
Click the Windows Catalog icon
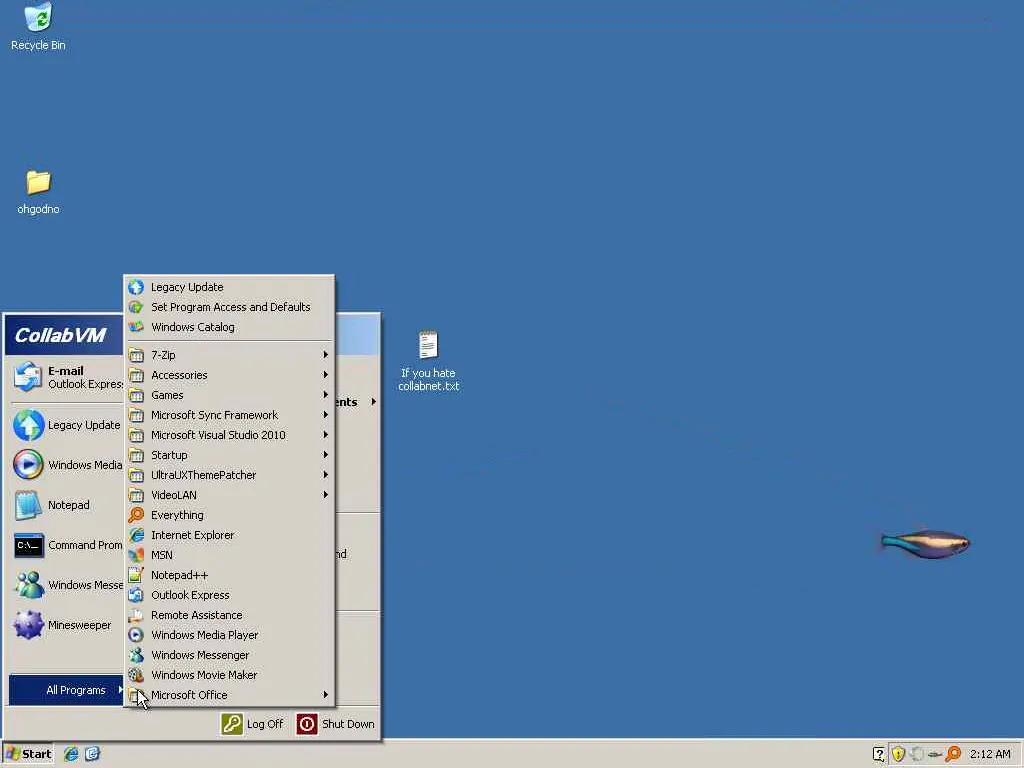[136, 327]
